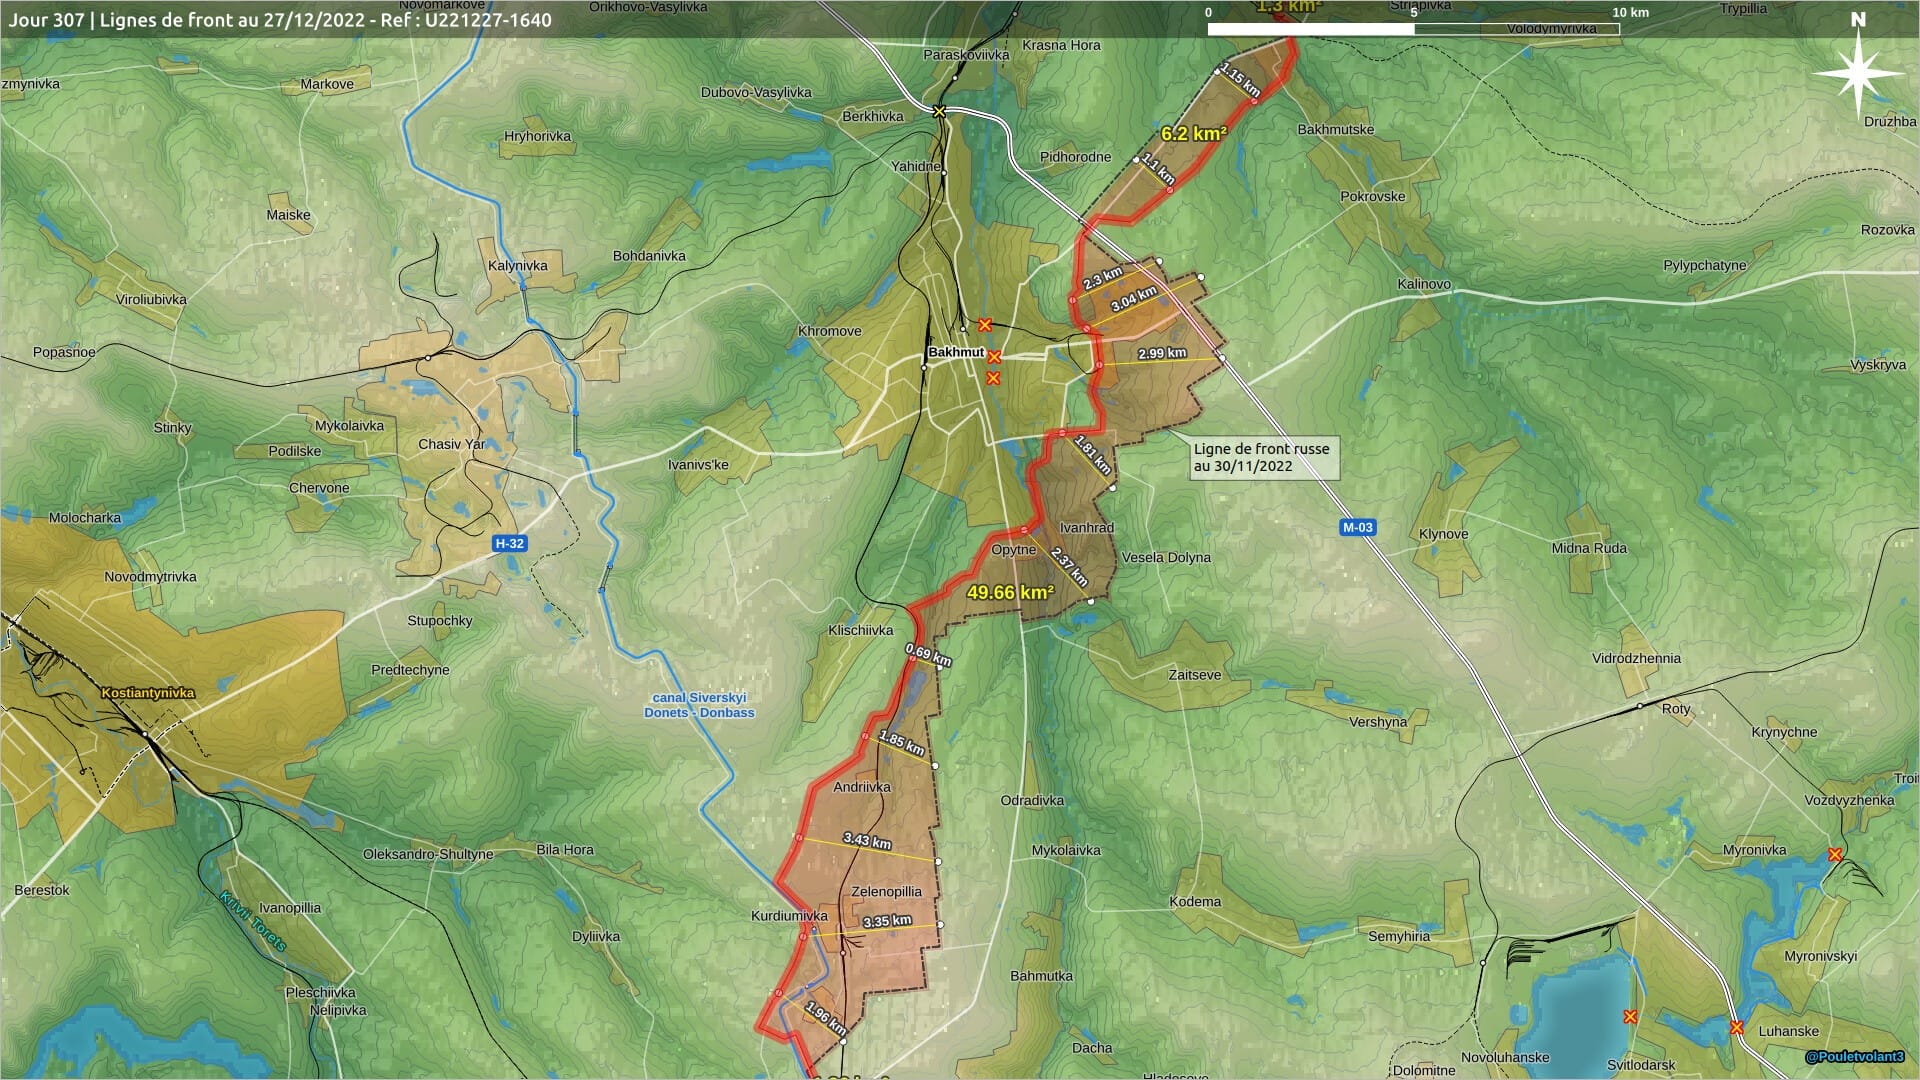The width and height of the screenshot is (1920, 1080).
Task: Click the Jour 307 header title
Action: (280, 20)
